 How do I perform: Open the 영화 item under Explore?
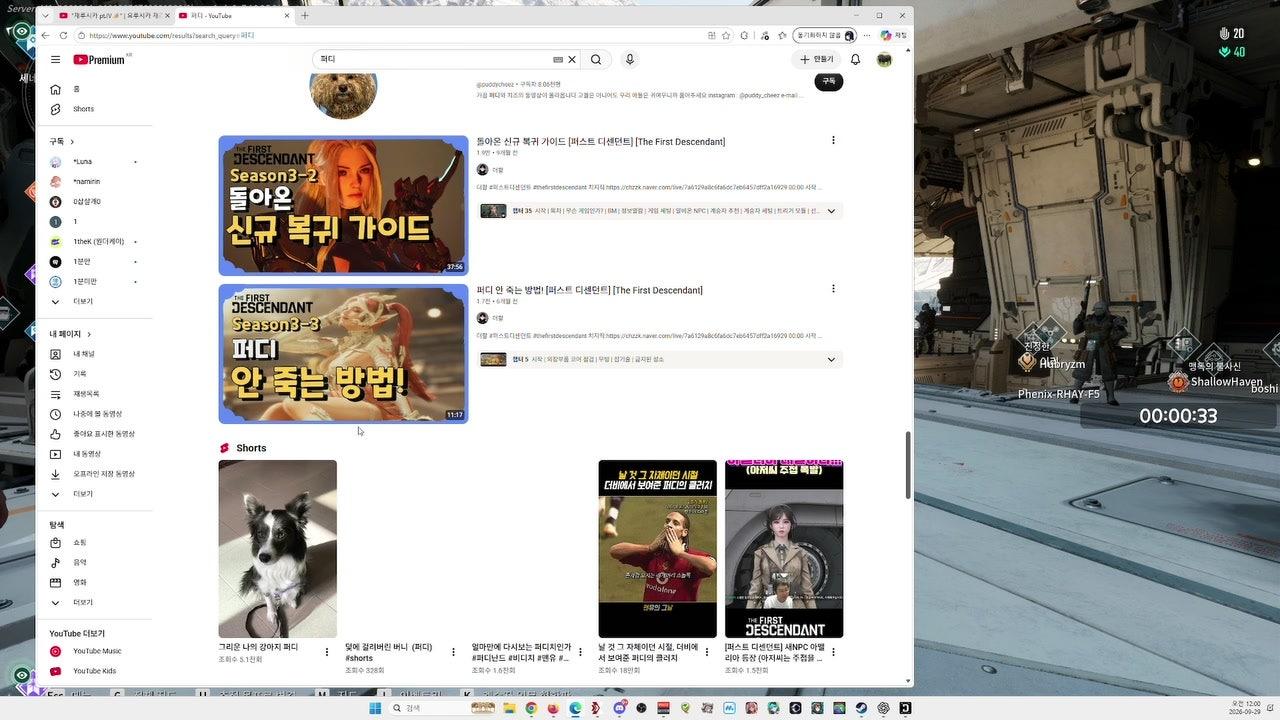pyautogui.click(x=94, y=583)
